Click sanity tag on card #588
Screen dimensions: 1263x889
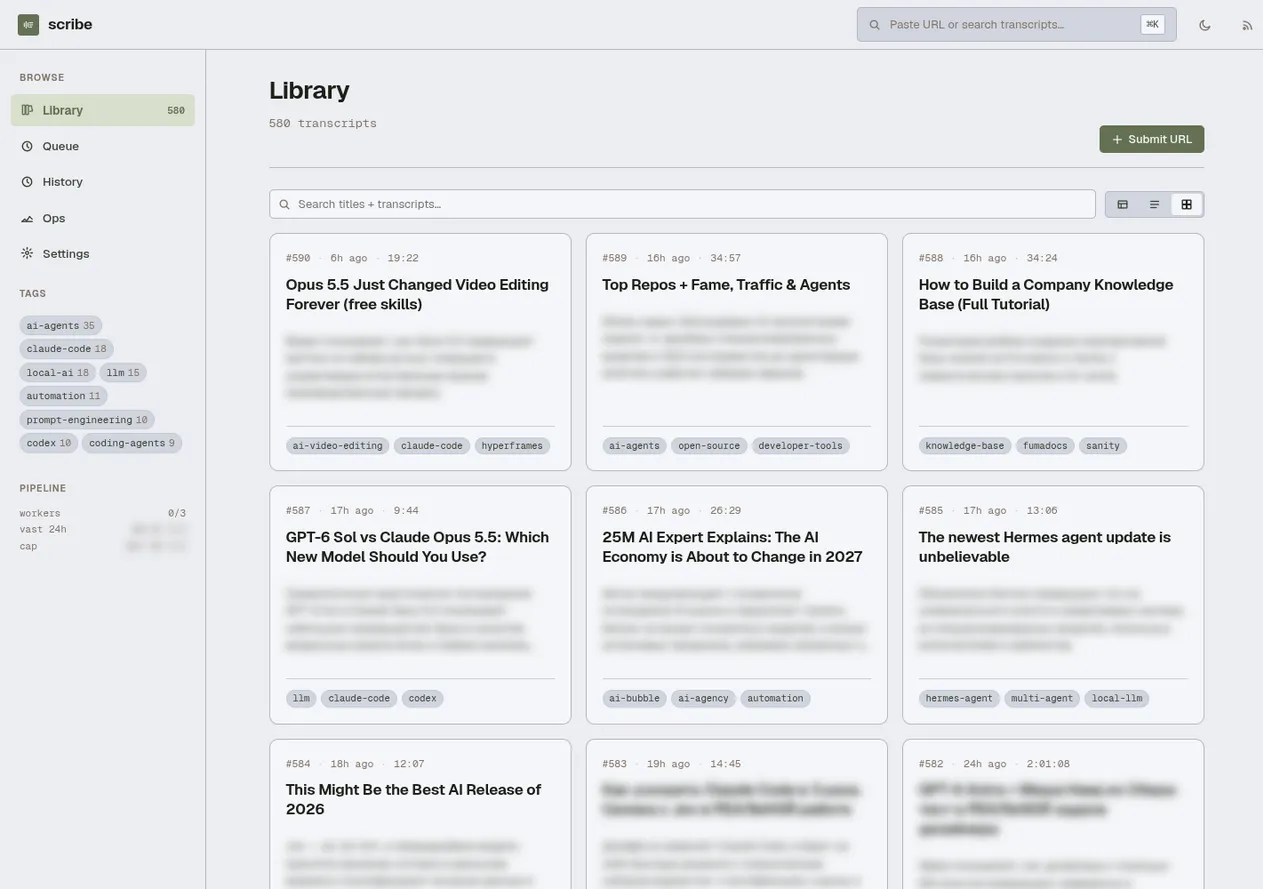pyautogui.click(x=1103, y=446)
